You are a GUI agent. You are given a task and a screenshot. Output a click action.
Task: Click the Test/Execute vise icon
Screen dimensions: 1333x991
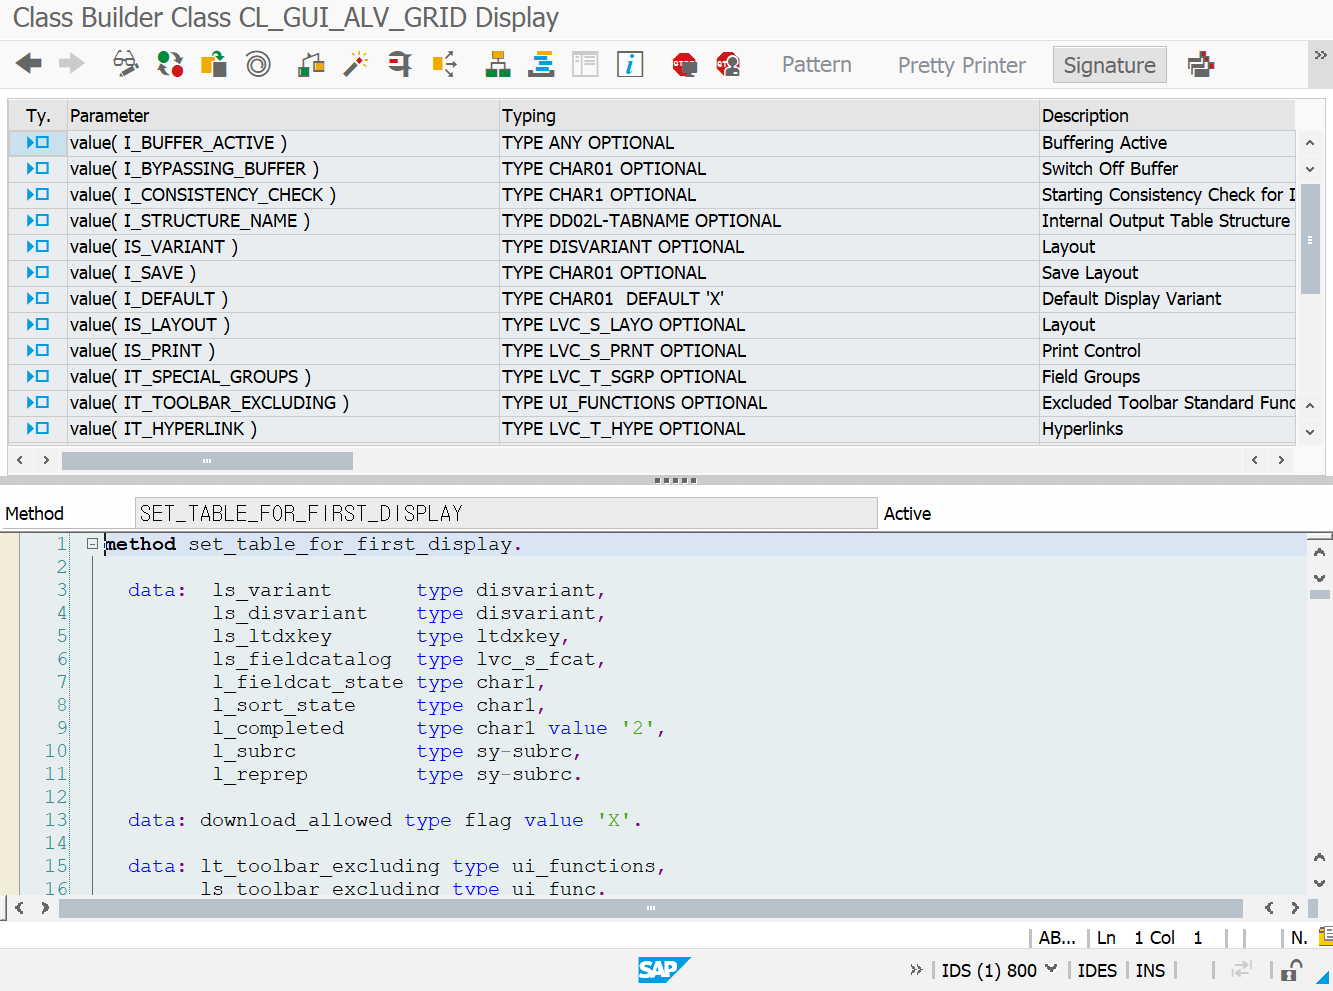400,64
